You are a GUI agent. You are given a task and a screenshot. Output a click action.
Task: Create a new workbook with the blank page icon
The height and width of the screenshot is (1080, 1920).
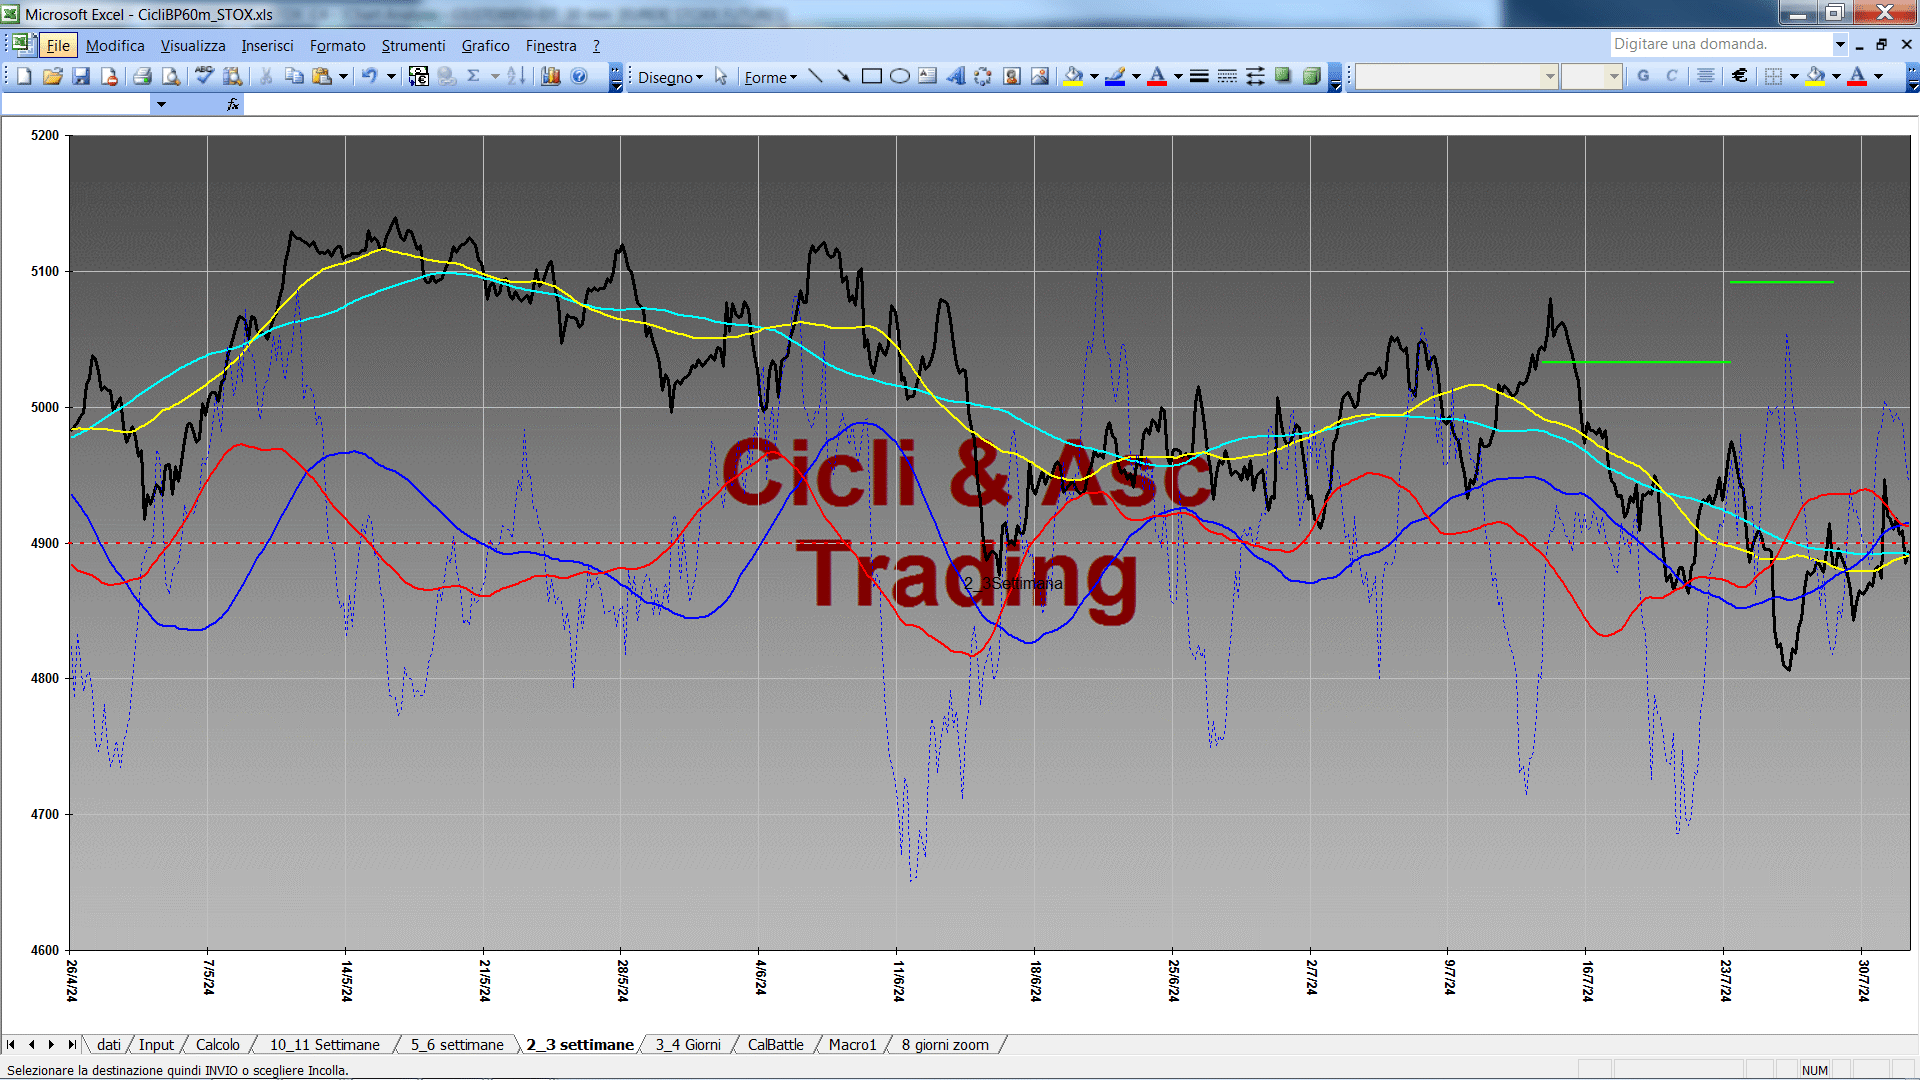click(x=24, y=76)
